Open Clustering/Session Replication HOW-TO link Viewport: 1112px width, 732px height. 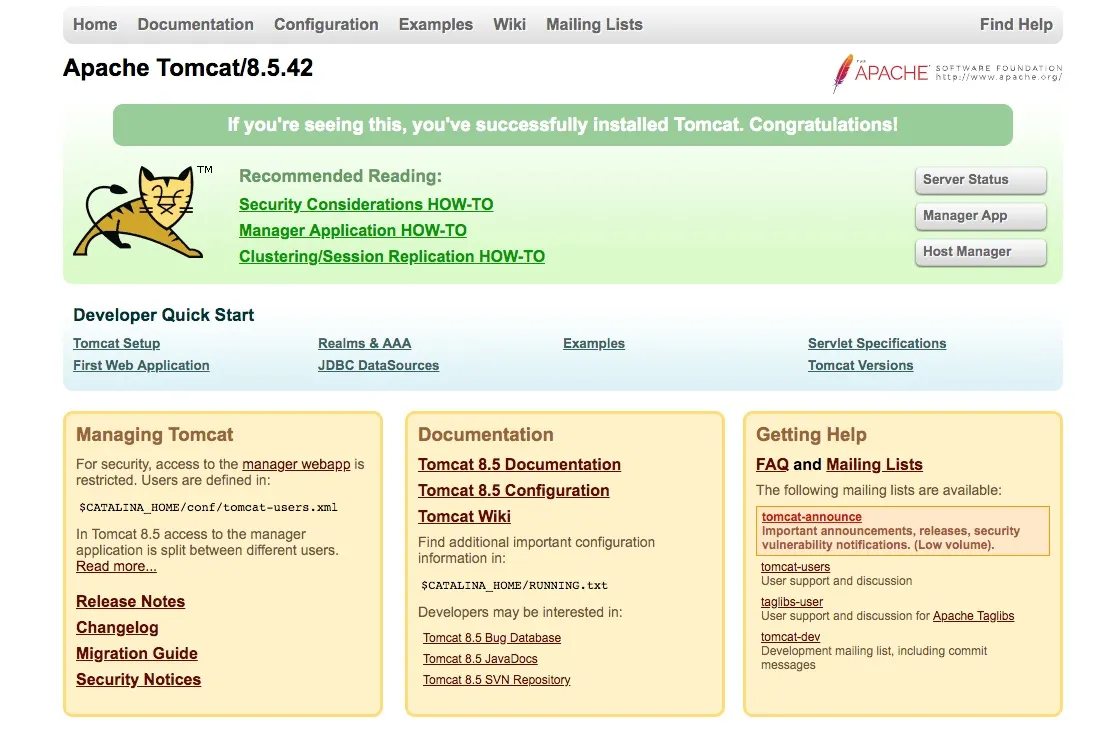[x=391, y=257]
